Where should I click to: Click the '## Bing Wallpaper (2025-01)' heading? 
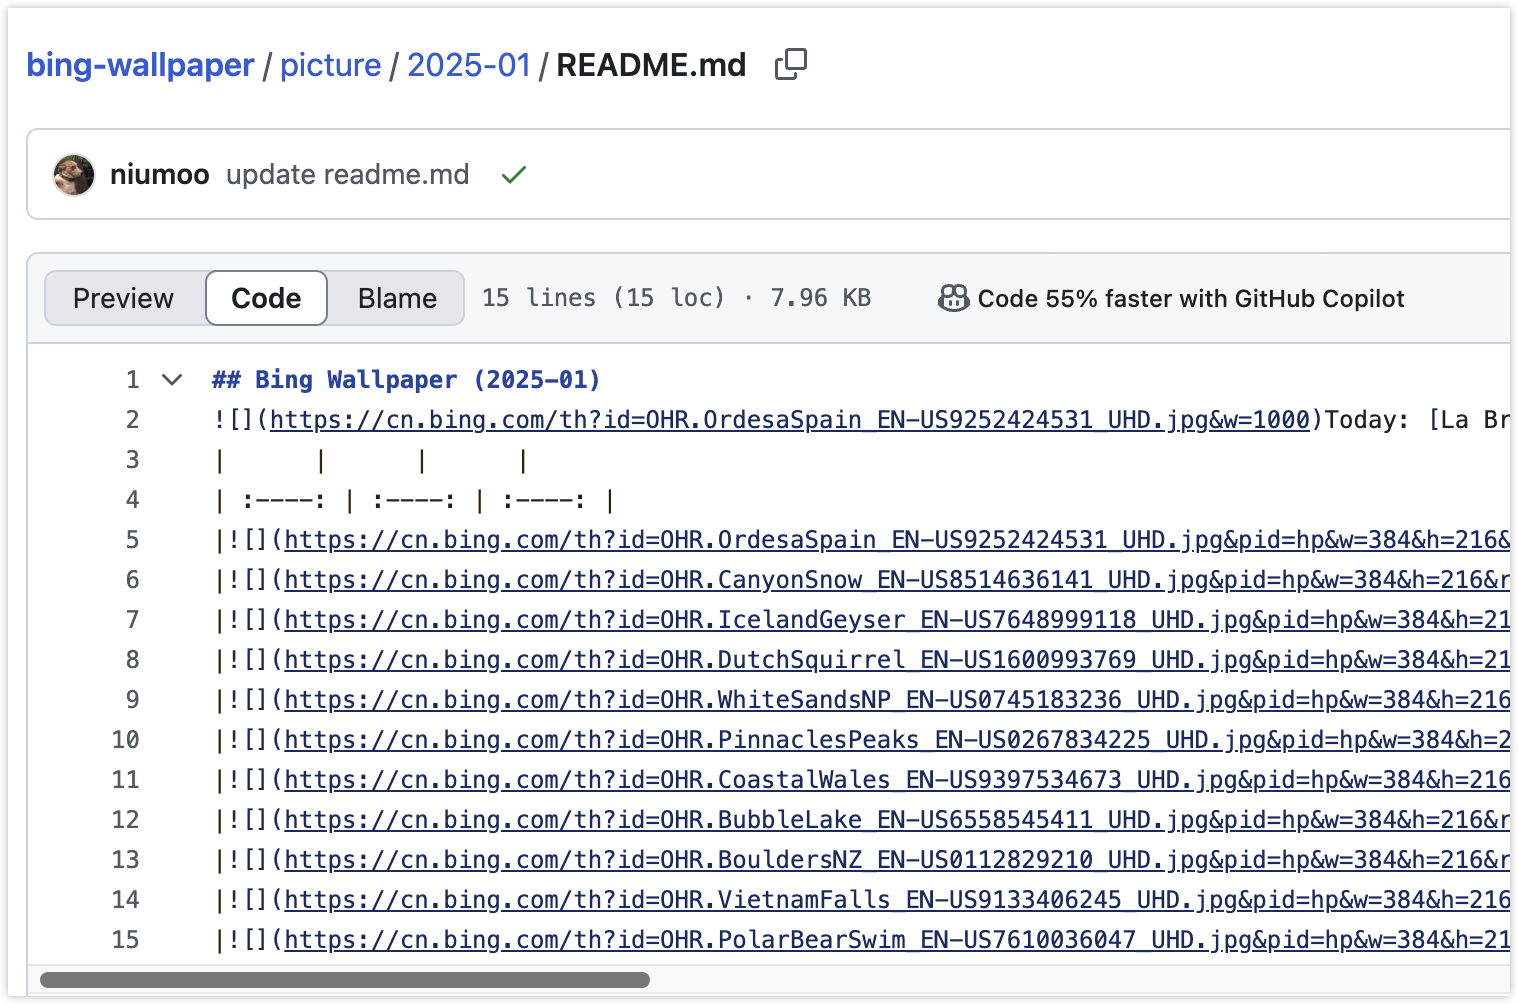pyautogui.click(x=406, y=380)
